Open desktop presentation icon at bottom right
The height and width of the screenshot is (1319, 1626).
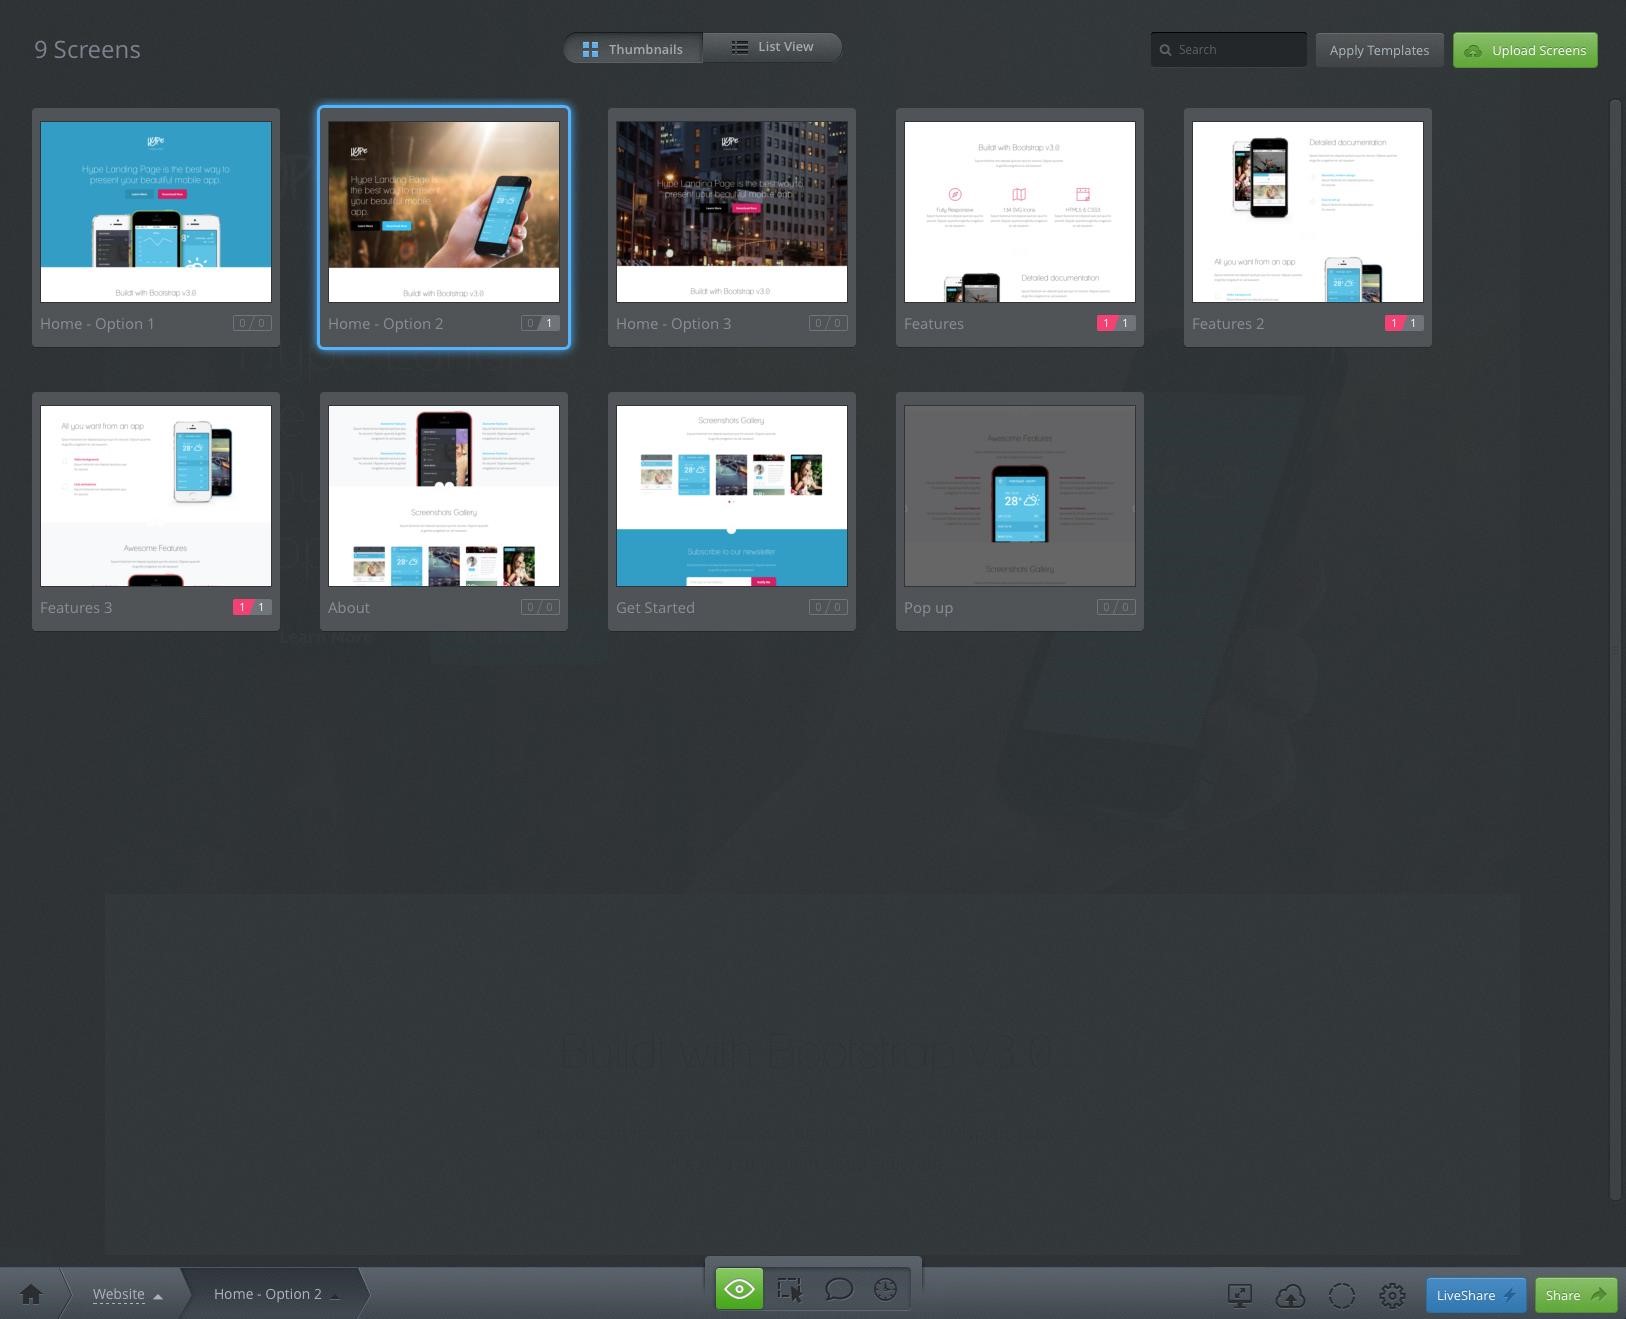[1239, 1295]
